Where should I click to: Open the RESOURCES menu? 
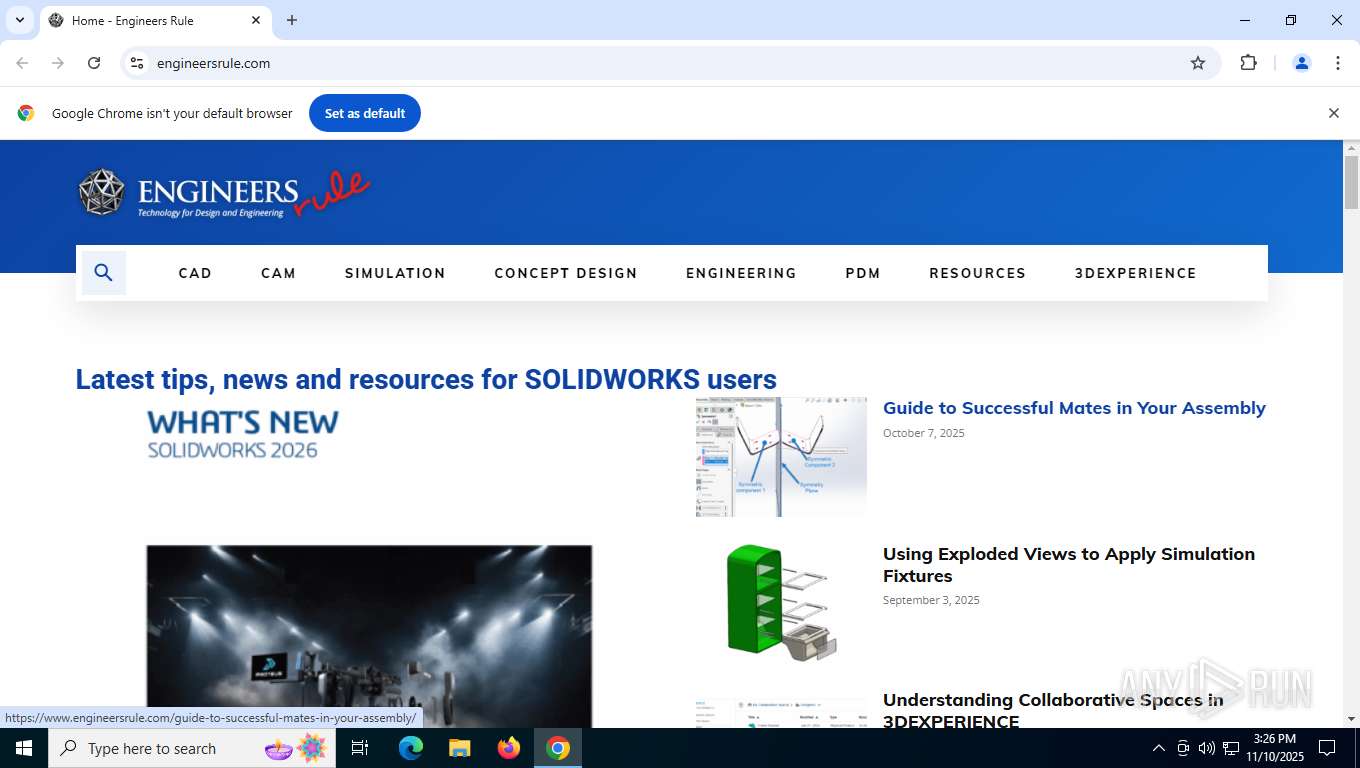click(x=977, y=273)
